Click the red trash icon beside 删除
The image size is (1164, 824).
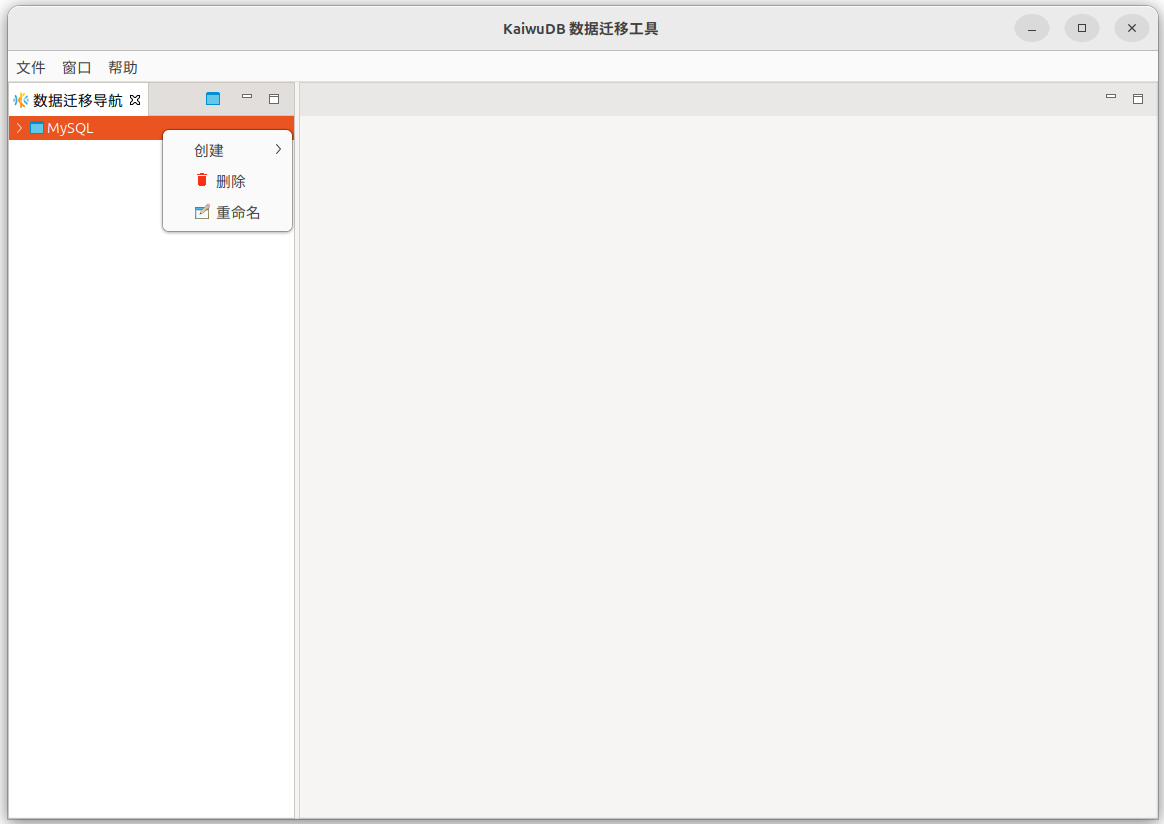click(x=202, y=181)
